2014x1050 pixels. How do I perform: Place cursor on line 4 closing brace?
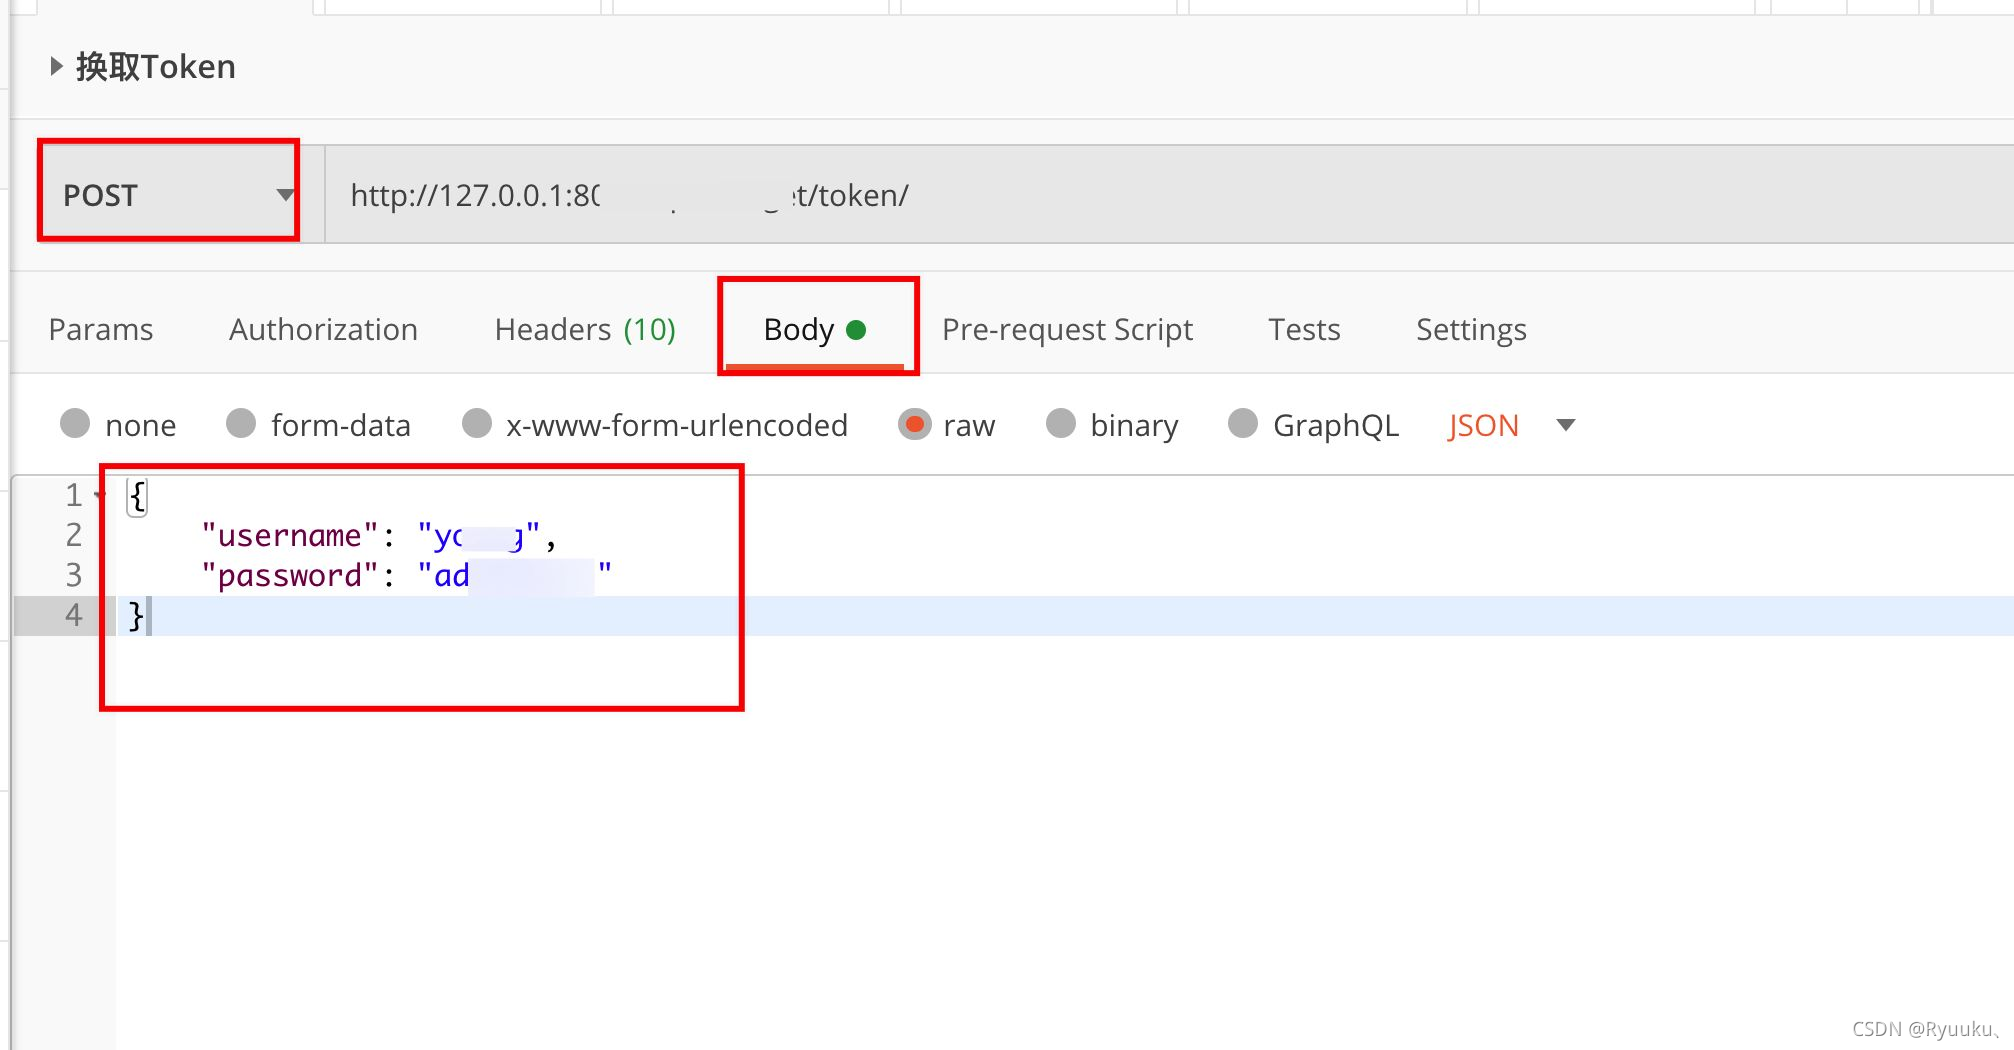click(137, 616)
